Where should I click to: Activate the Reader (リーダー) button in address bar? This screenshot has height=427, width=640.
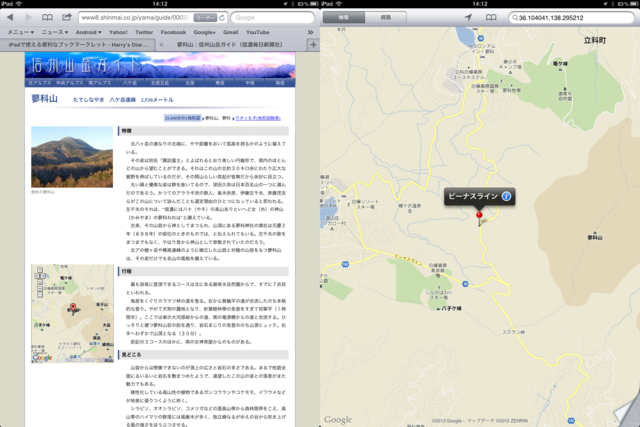(x=205, y=18)
